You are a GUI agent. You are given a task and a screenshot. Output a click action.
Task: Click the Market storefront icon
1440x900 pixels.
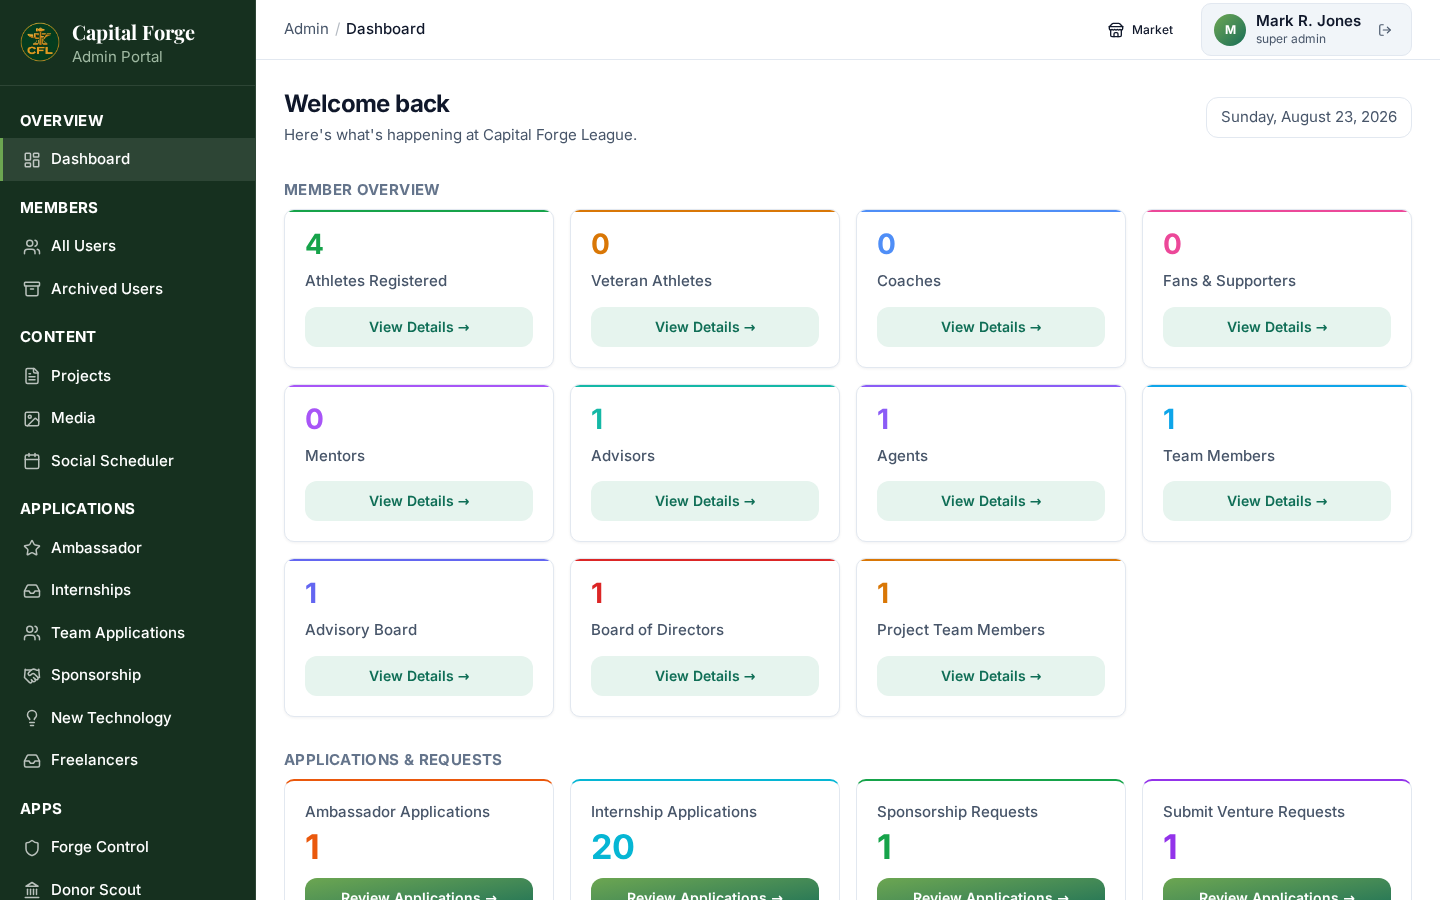click(x=1116, y=30)
